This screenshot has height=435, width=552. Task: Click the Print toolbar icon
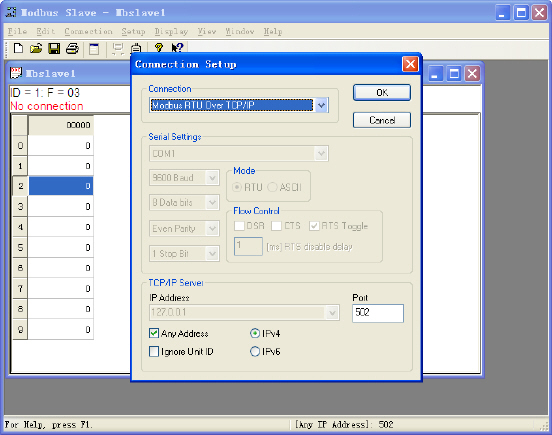[x=73, y=48]
